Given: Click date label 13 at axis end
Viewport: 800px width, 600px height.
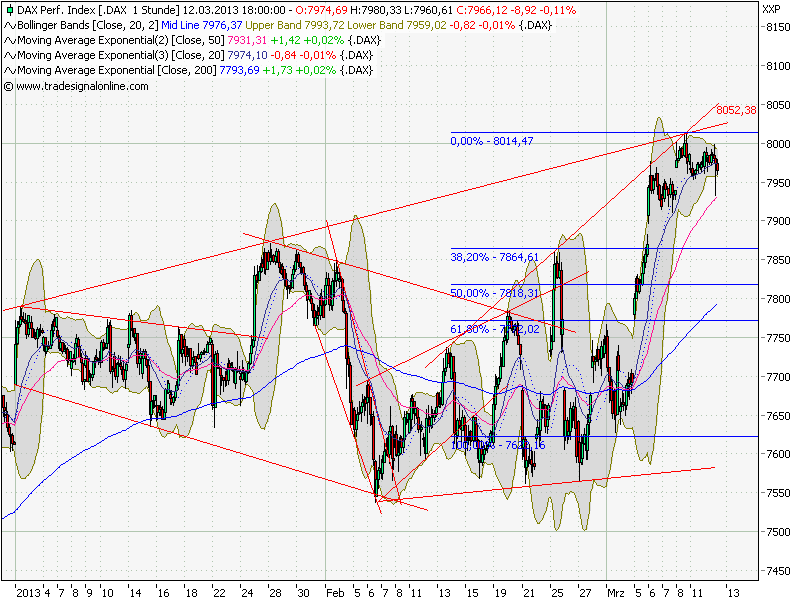Looking at the screenshot, I should coord(733,593).
